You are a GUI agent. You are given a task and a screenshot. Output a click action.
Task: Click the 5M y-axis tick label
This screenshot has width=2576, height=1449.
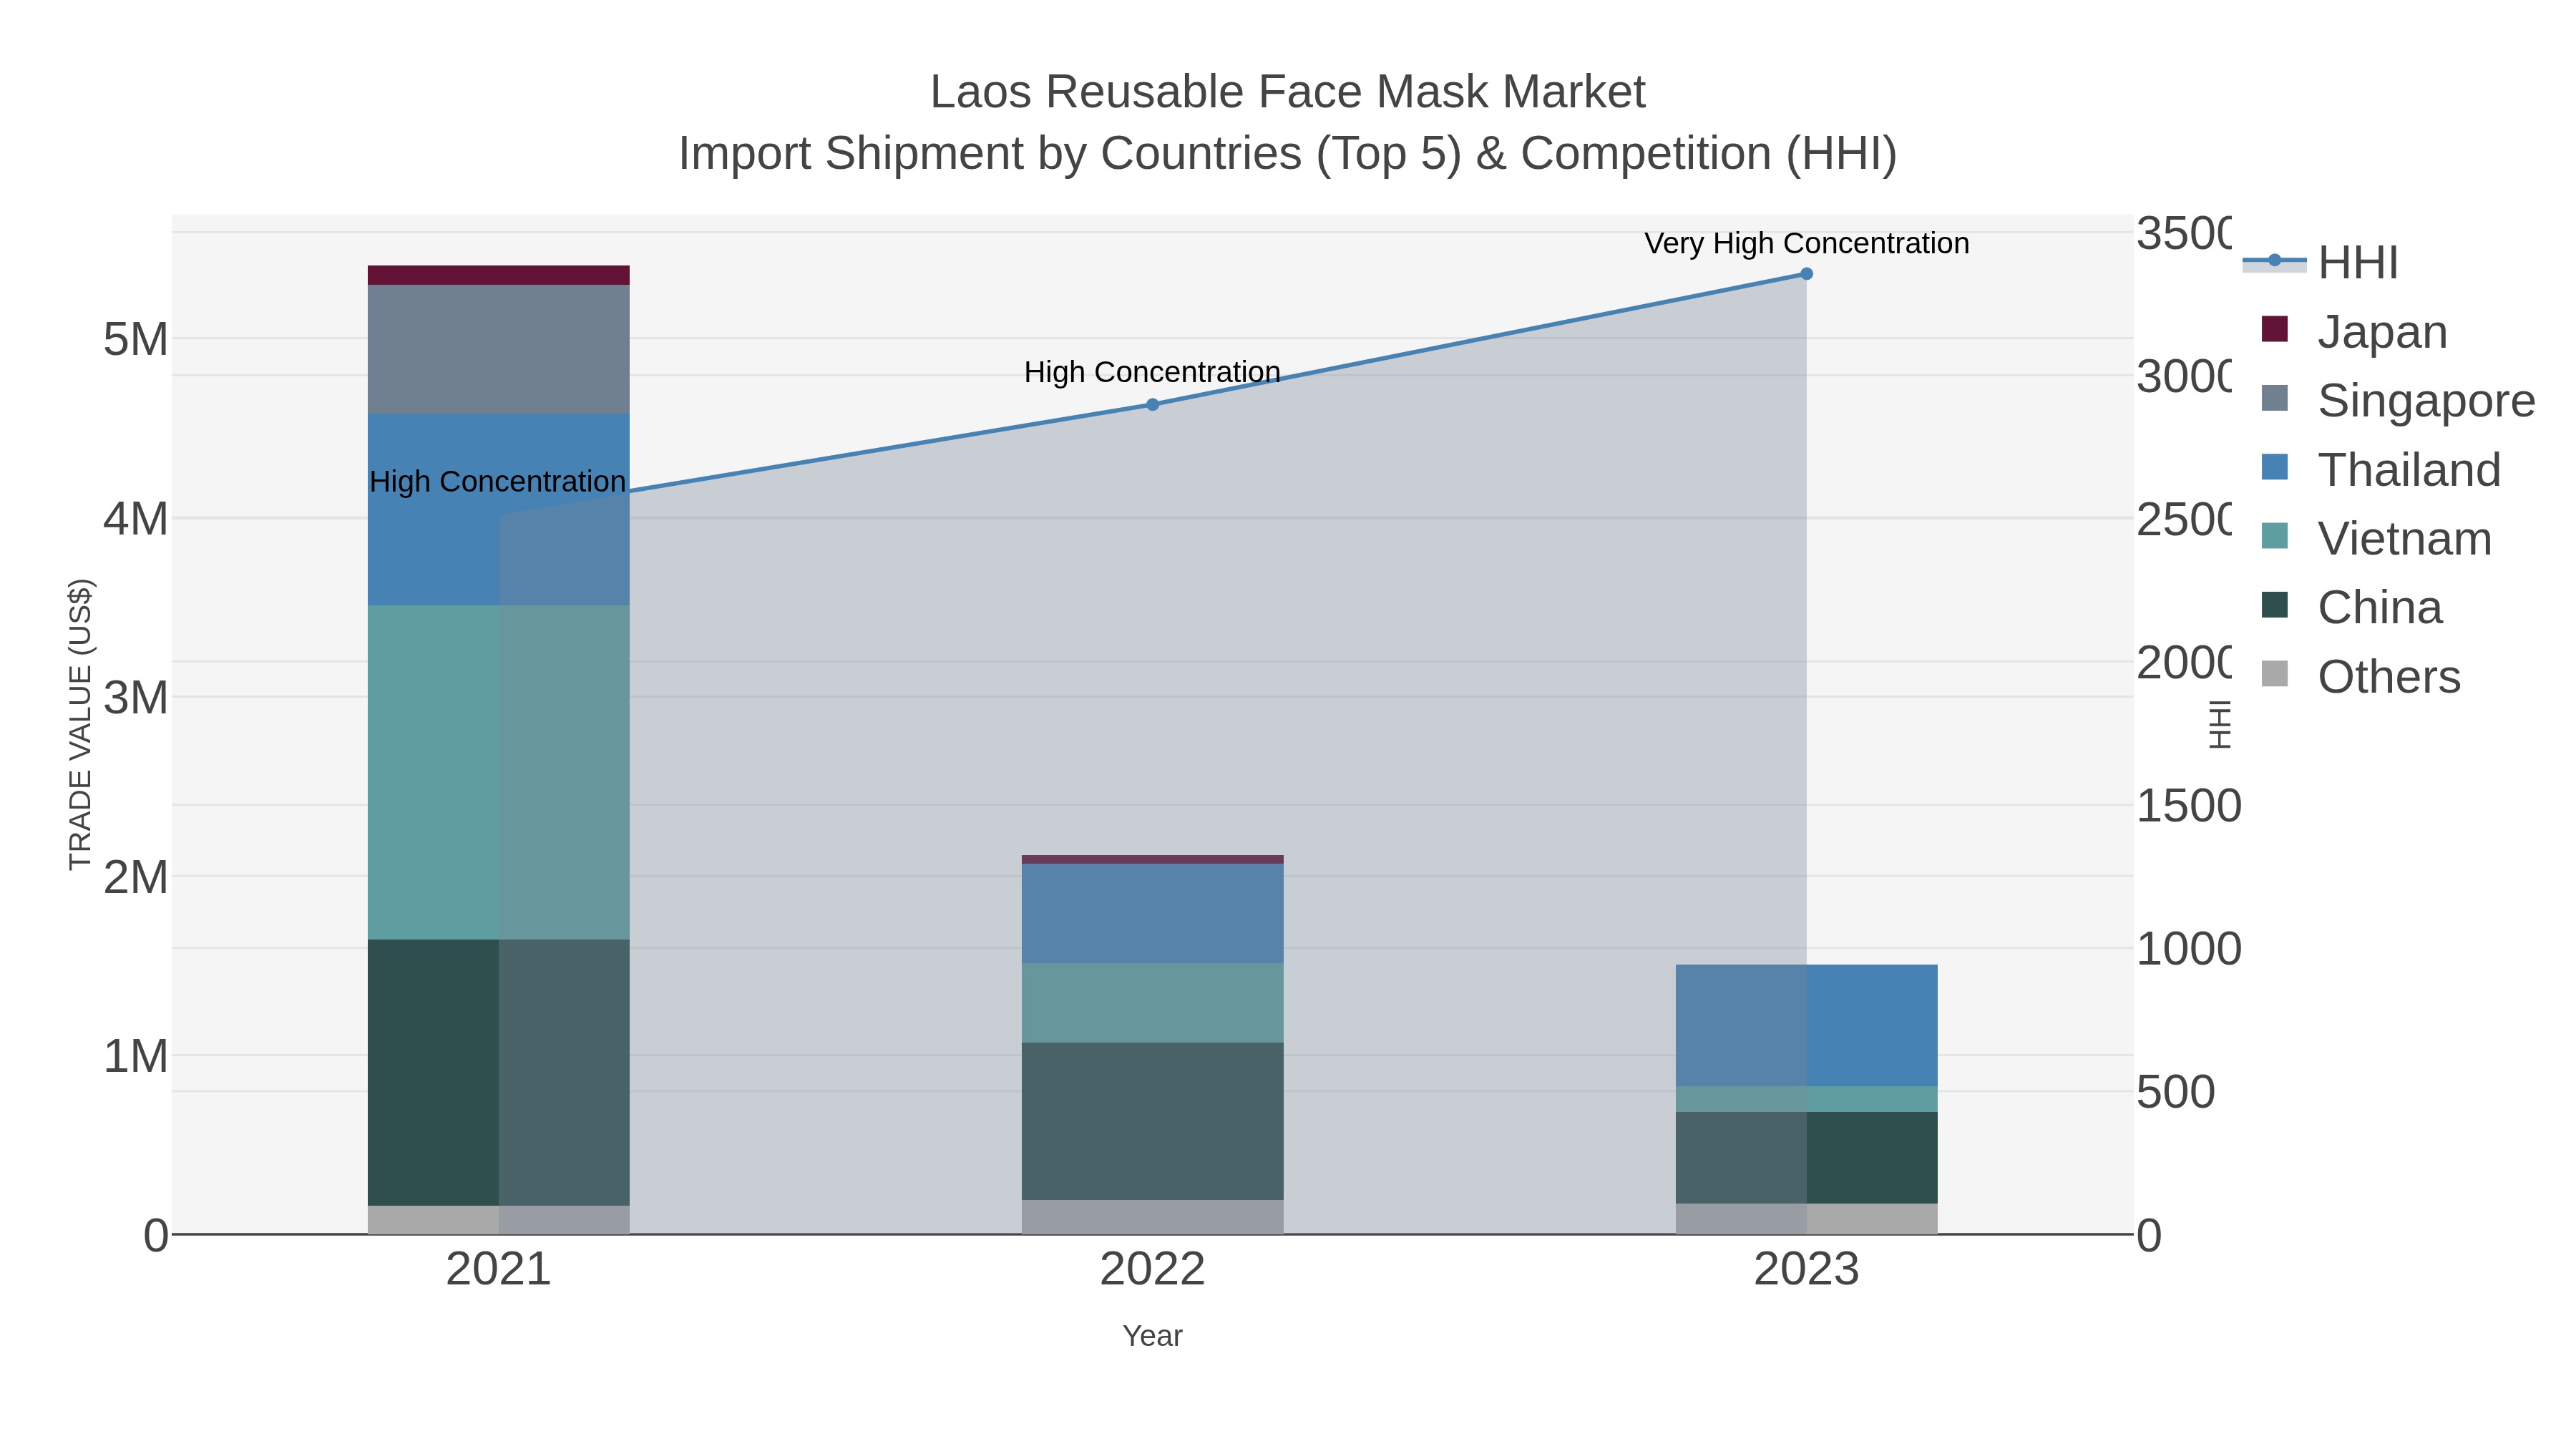tap(136, 340)
